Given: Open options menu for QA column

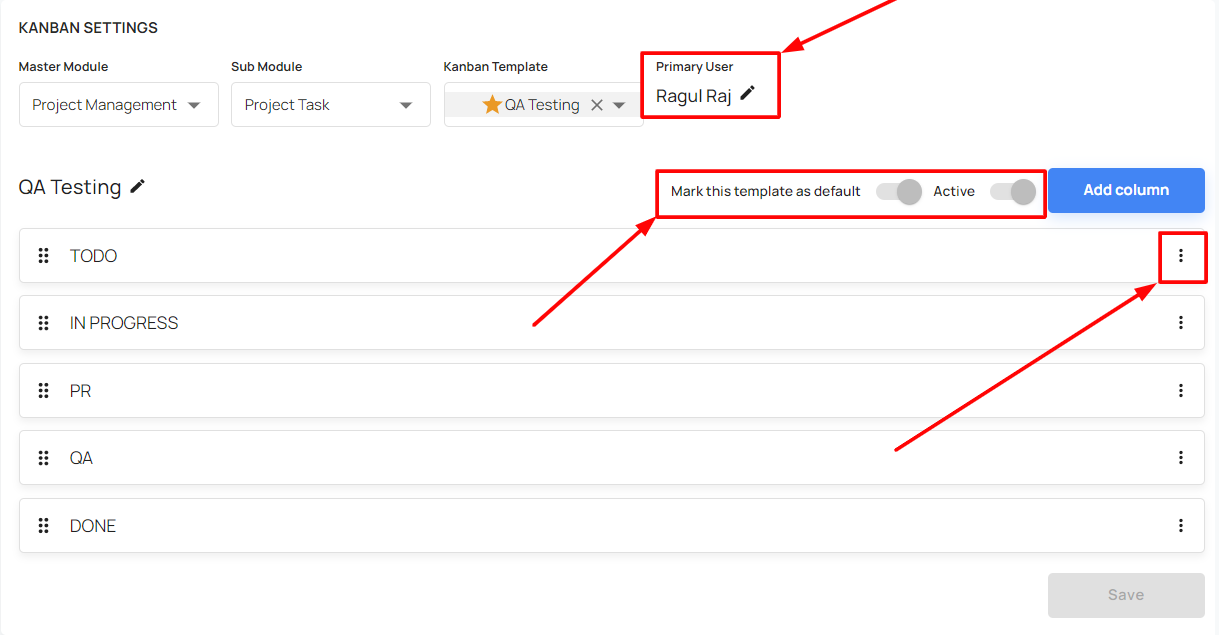Looking at the screenshot, I should 1181,458.
